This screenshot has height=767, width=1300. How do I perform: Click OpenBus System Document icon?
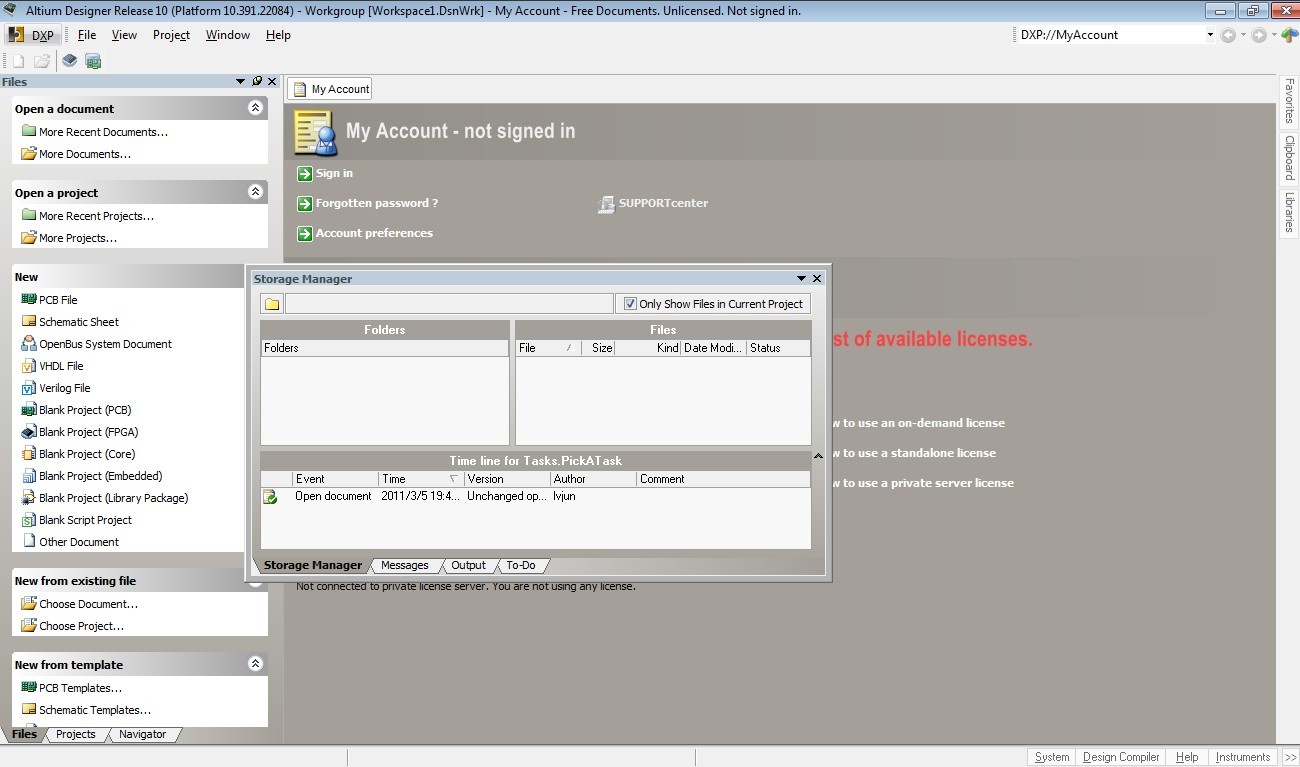coord(29,343)
